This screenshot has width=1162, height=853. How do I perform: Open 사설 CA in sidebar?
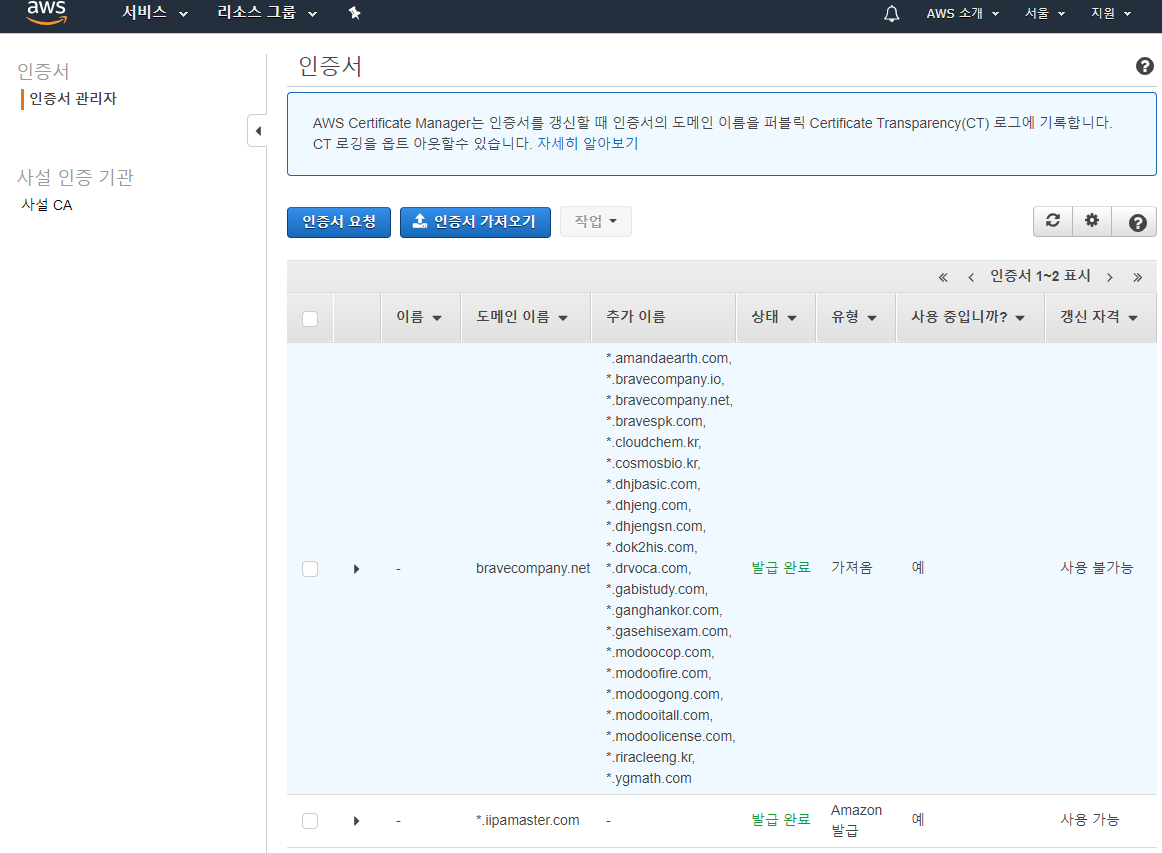tap(47, 205)
